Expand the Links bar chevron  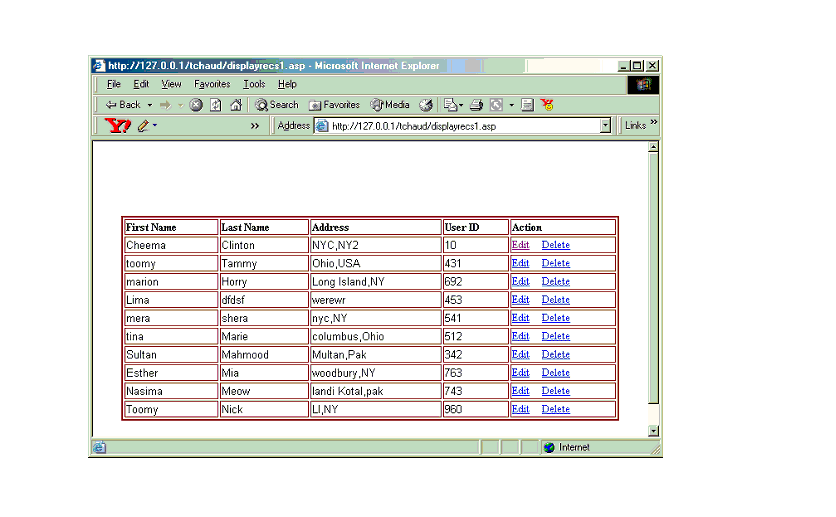(x=654, y=123)
